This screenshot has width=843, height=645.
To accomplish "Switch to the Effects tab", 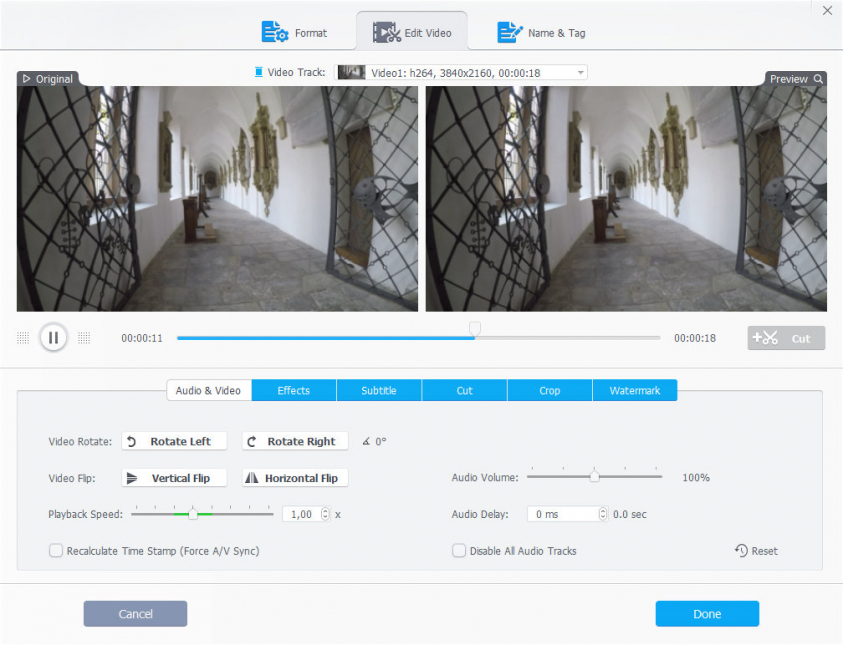I will tap(294, 390).
